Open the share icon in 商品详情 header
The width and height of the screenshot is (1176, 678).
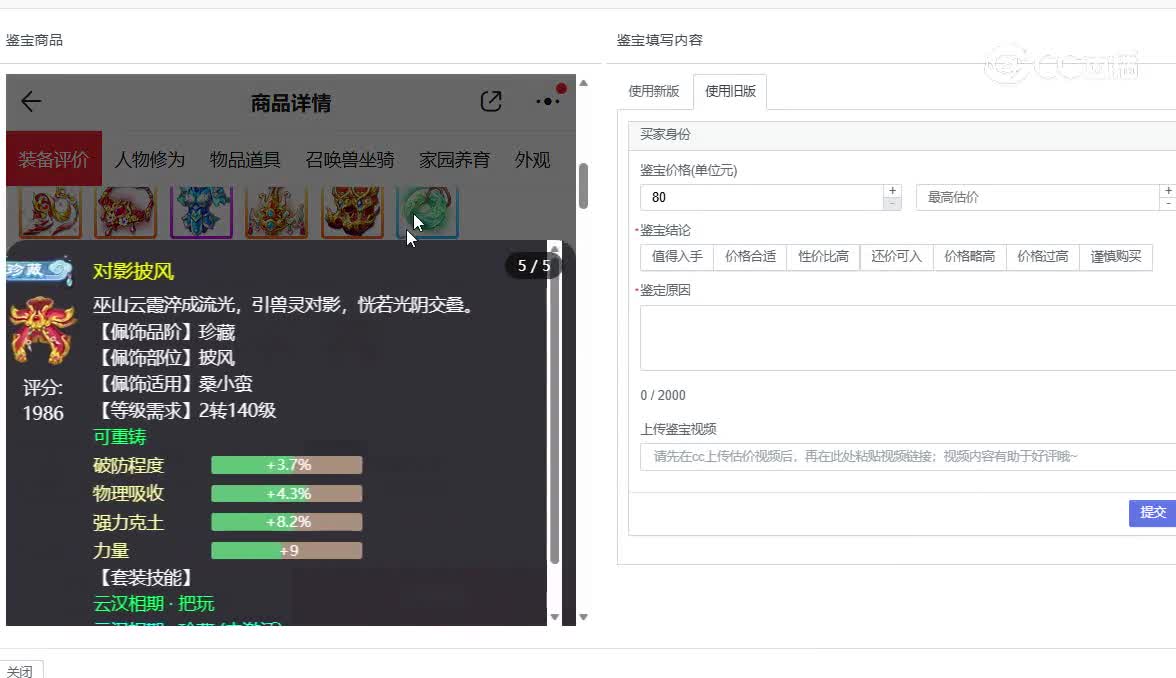click(x=490, y=101)
